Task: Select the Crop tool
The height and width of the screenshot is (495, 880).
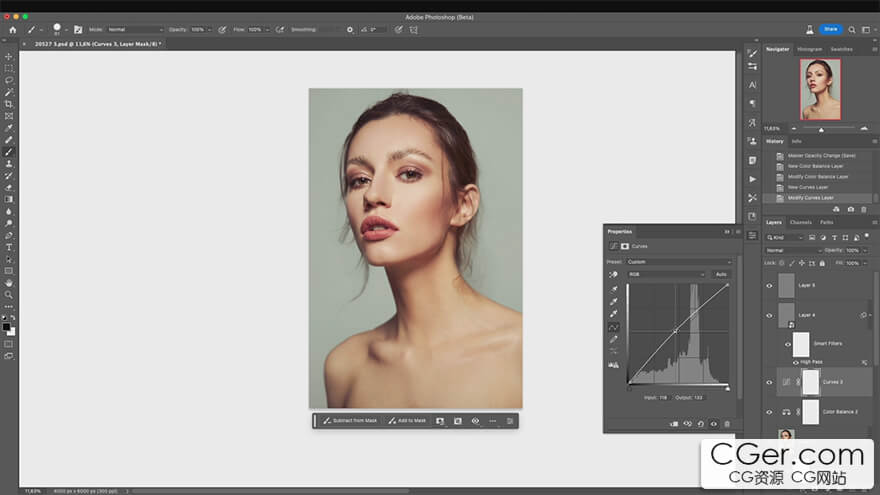Action: tap(9, 104)
